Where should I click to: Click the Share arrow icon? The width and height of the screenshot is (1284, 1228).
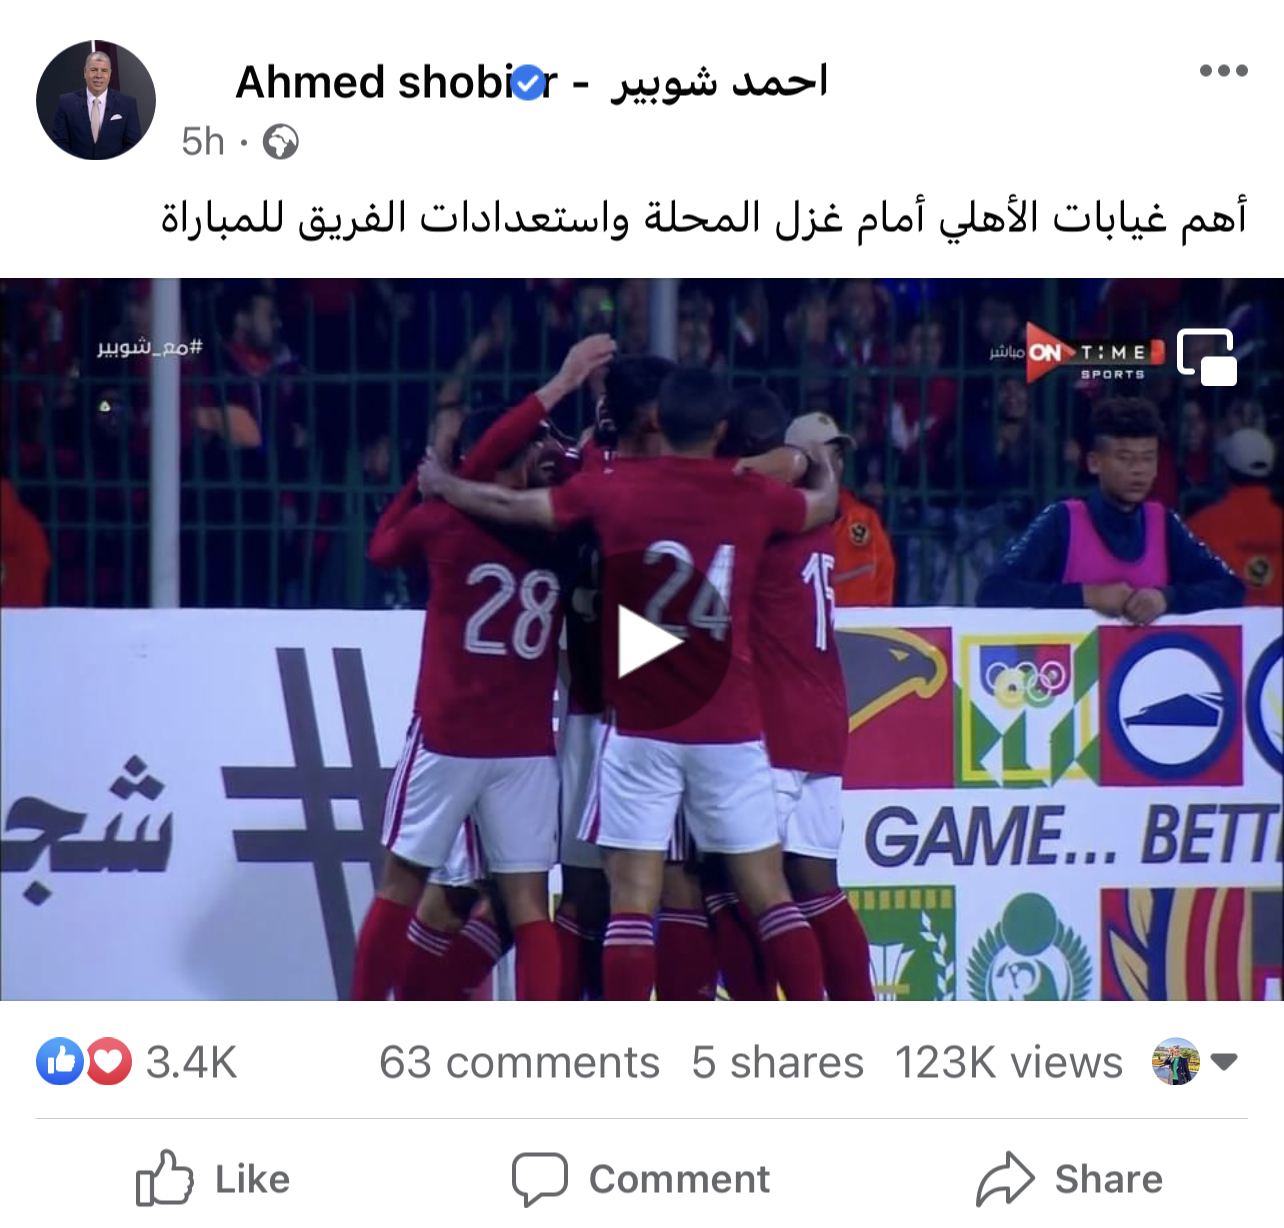[1005, 1179]
